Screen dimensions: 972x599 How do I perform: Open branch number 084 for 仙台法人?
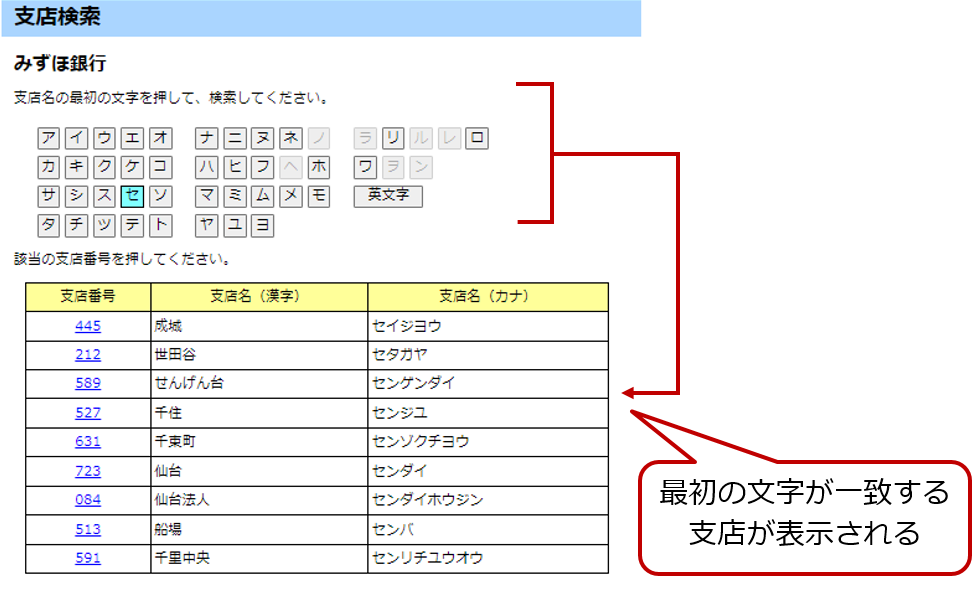[88, 500]
